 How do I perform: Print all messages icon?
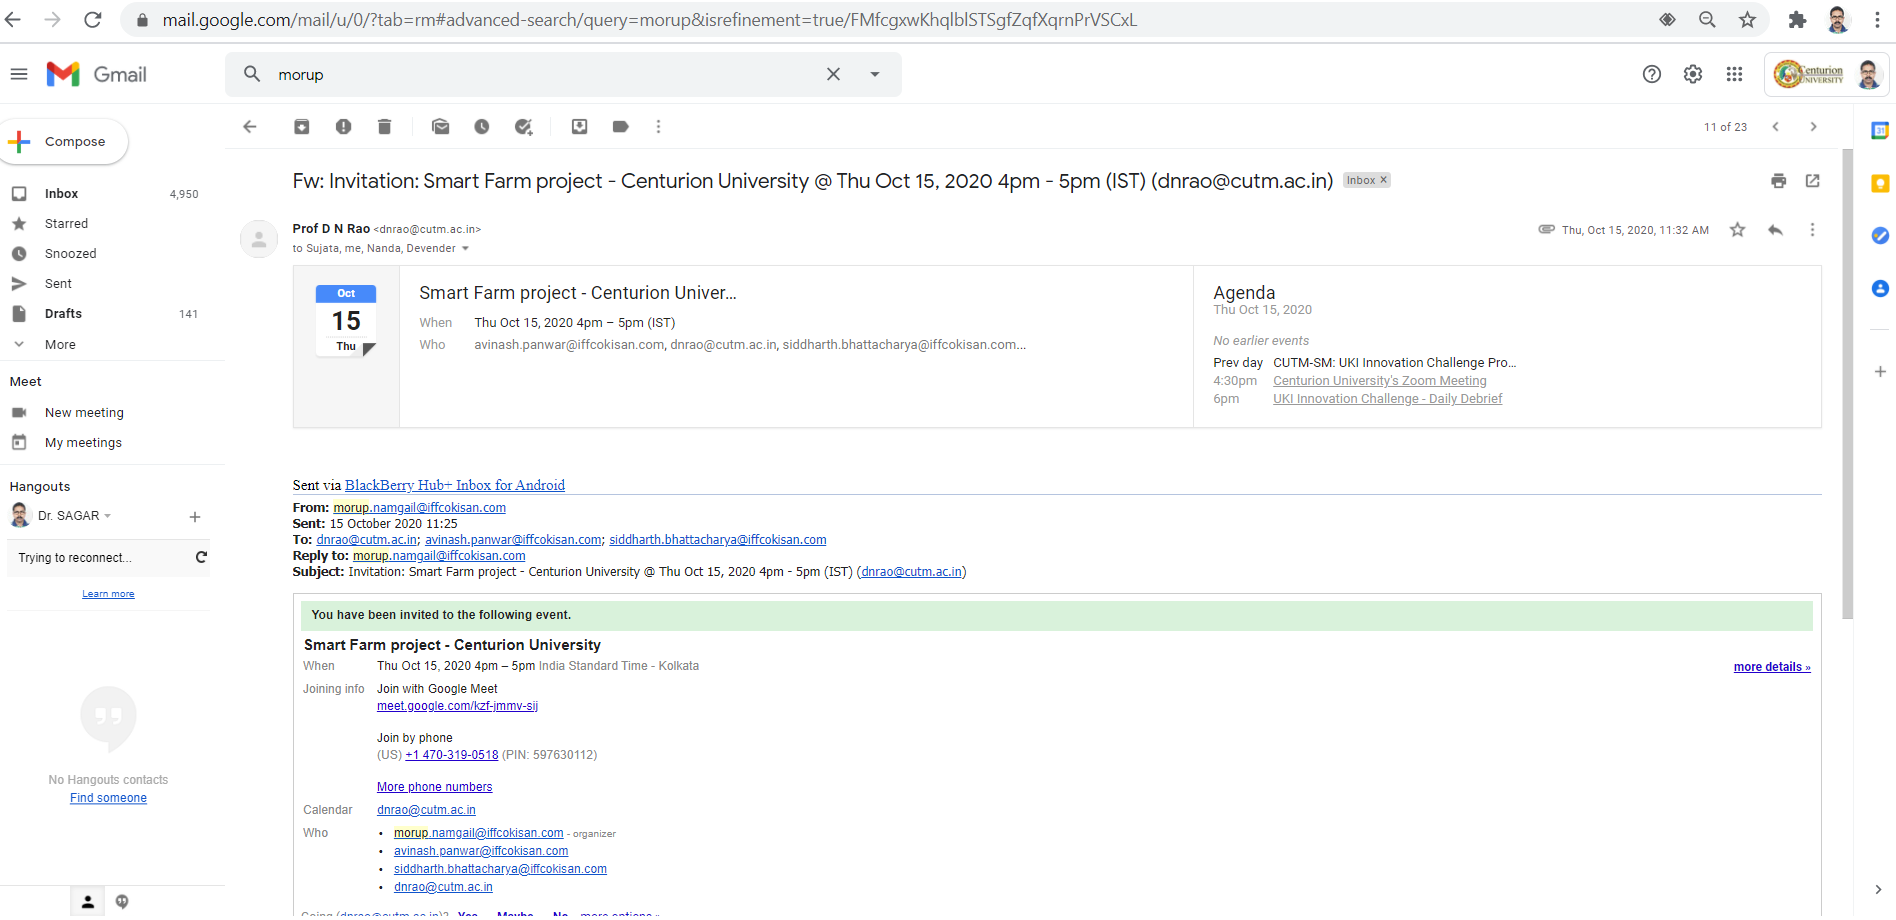tap(1779, 181)
